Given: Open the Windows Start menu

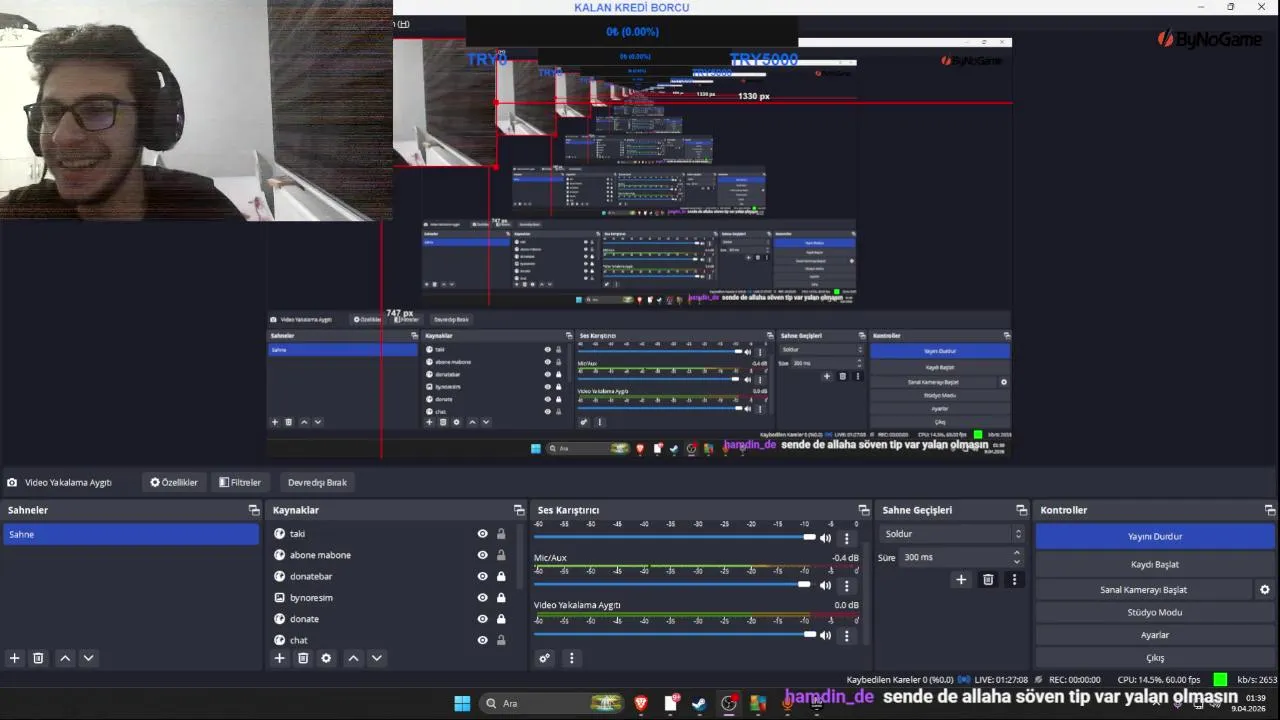Looking at the screenshot, I should 462,703.
